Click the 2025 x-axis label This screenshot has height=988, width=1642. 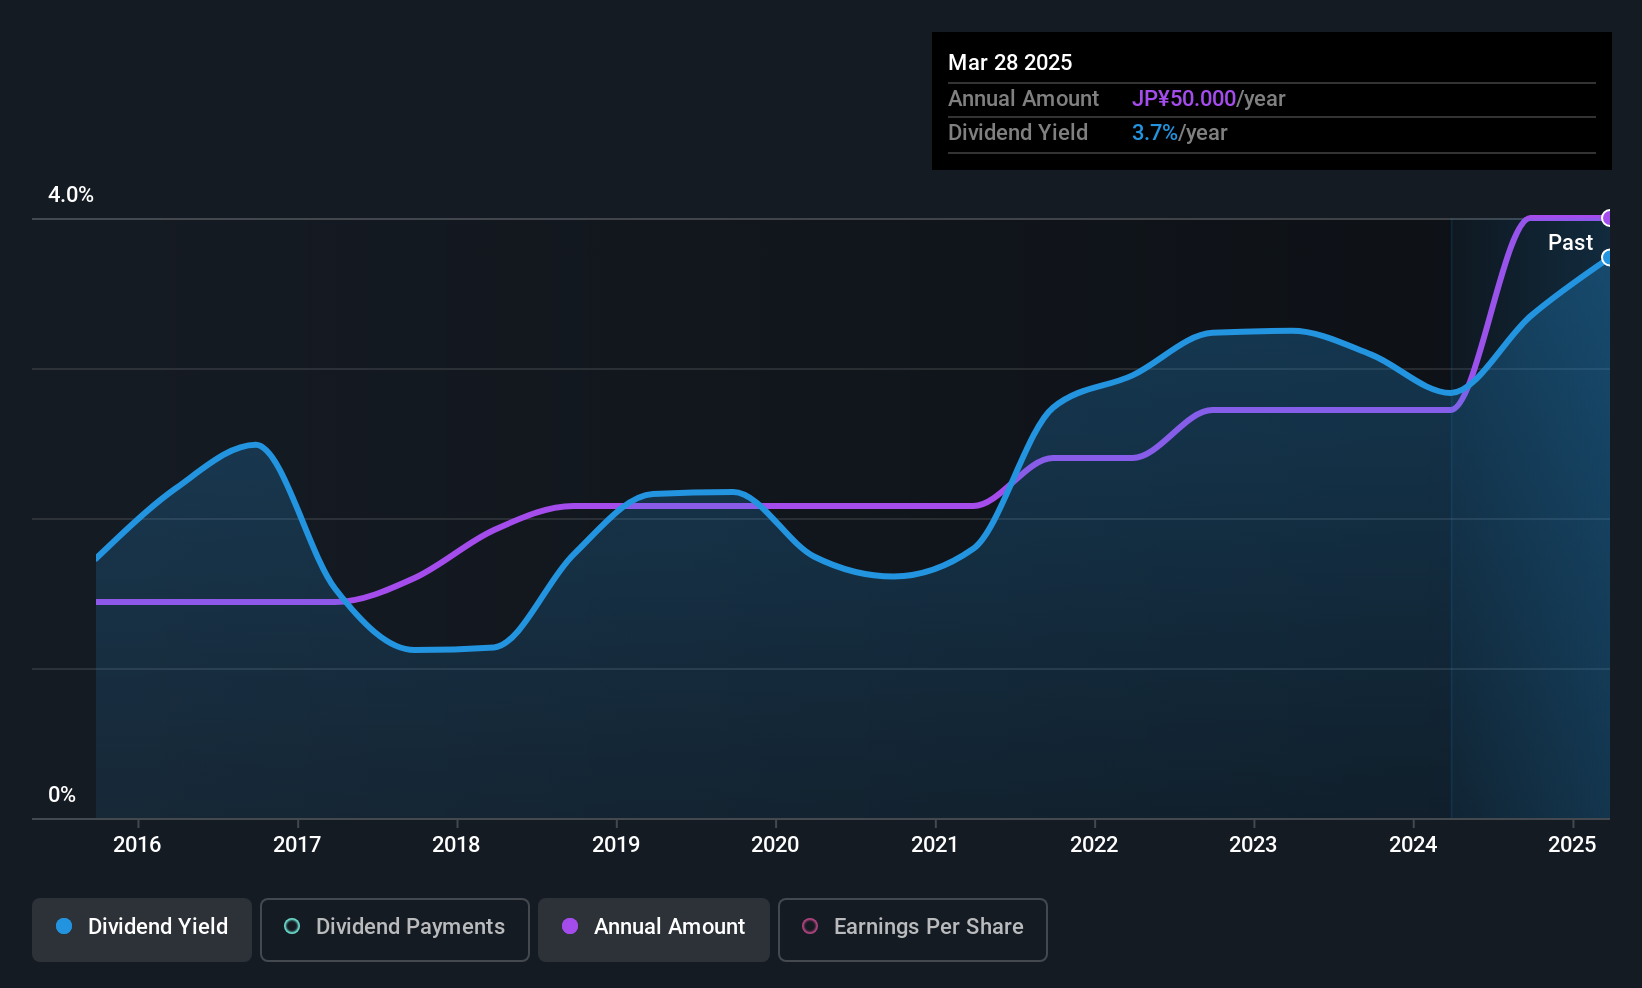(1572, 844)
